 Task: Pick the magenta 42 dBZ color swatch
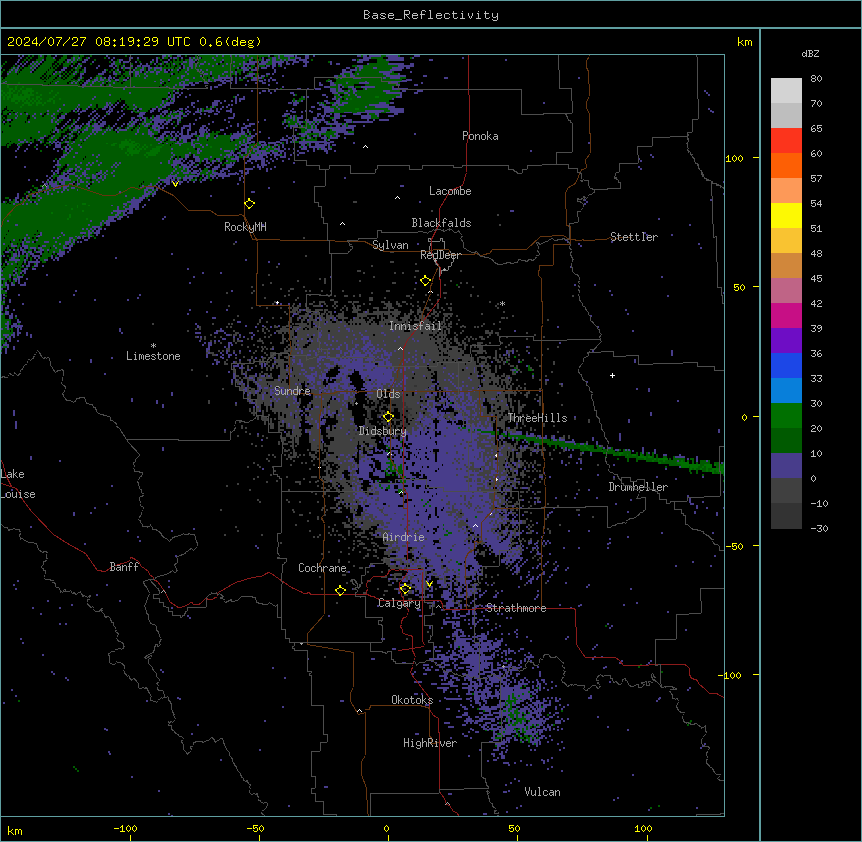[786, 315]
